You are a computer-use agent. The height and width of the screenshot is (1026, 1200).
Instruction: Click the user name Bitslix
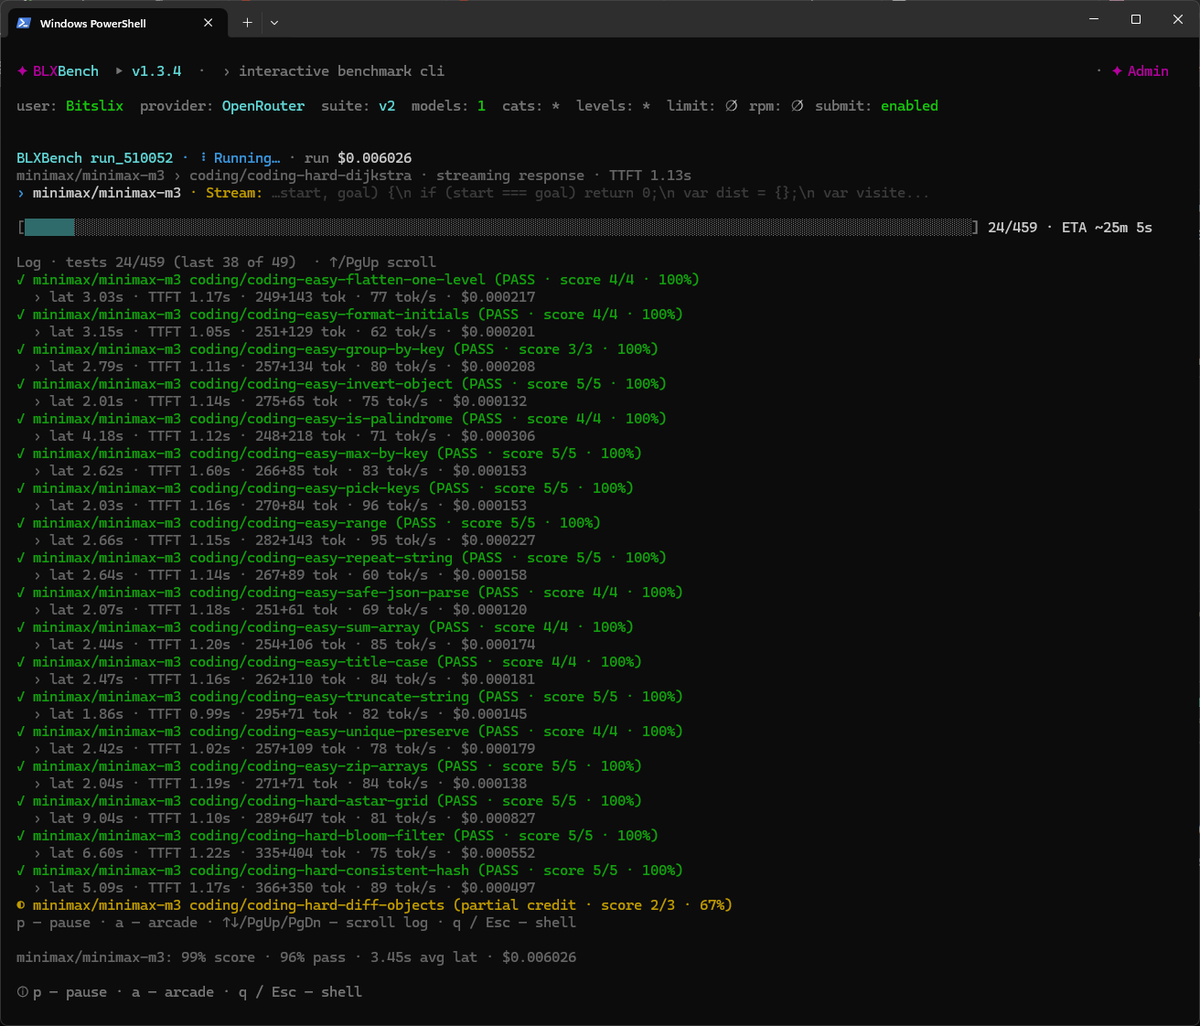[x=95, y=106]
